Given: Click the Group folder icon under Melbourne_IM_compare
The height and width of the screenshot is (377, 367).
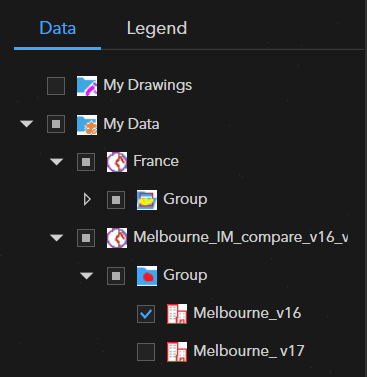Looking at the screenshot, I should (x=147, y=276).
